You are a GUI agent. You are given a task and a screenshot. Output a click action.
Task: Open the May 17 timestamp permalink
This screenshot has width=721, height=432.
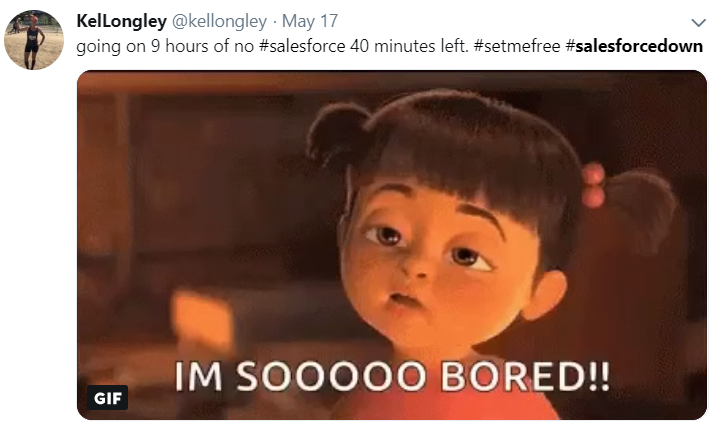310,21
